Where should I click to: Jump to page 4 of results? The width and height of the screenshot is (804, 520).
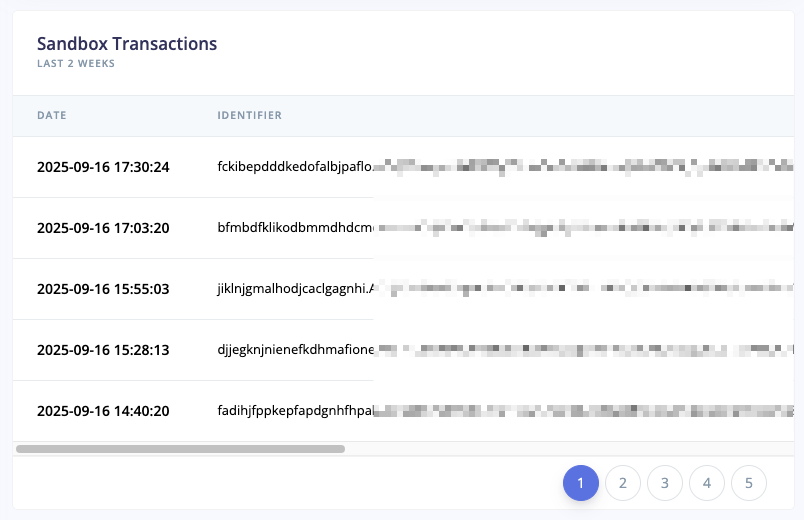(706, 484)
